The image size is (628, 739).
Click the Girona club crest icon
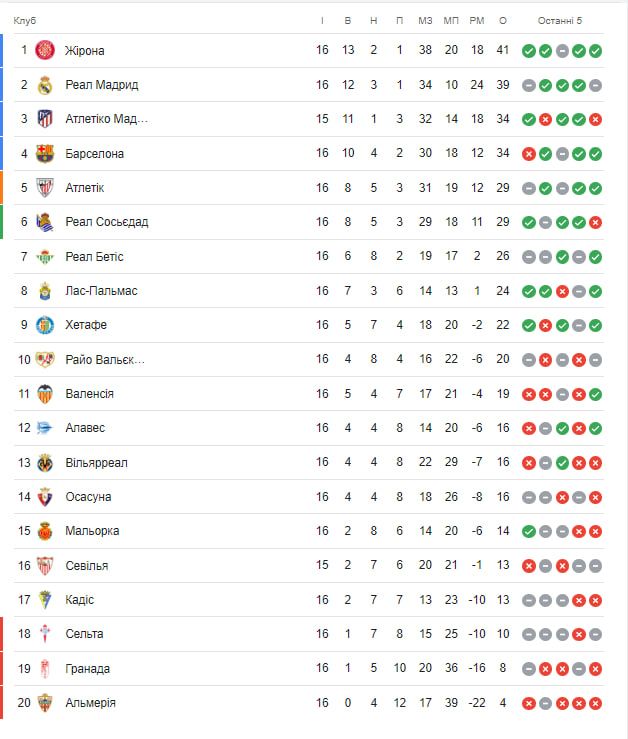pyautogui.click(x=45, y=51)
